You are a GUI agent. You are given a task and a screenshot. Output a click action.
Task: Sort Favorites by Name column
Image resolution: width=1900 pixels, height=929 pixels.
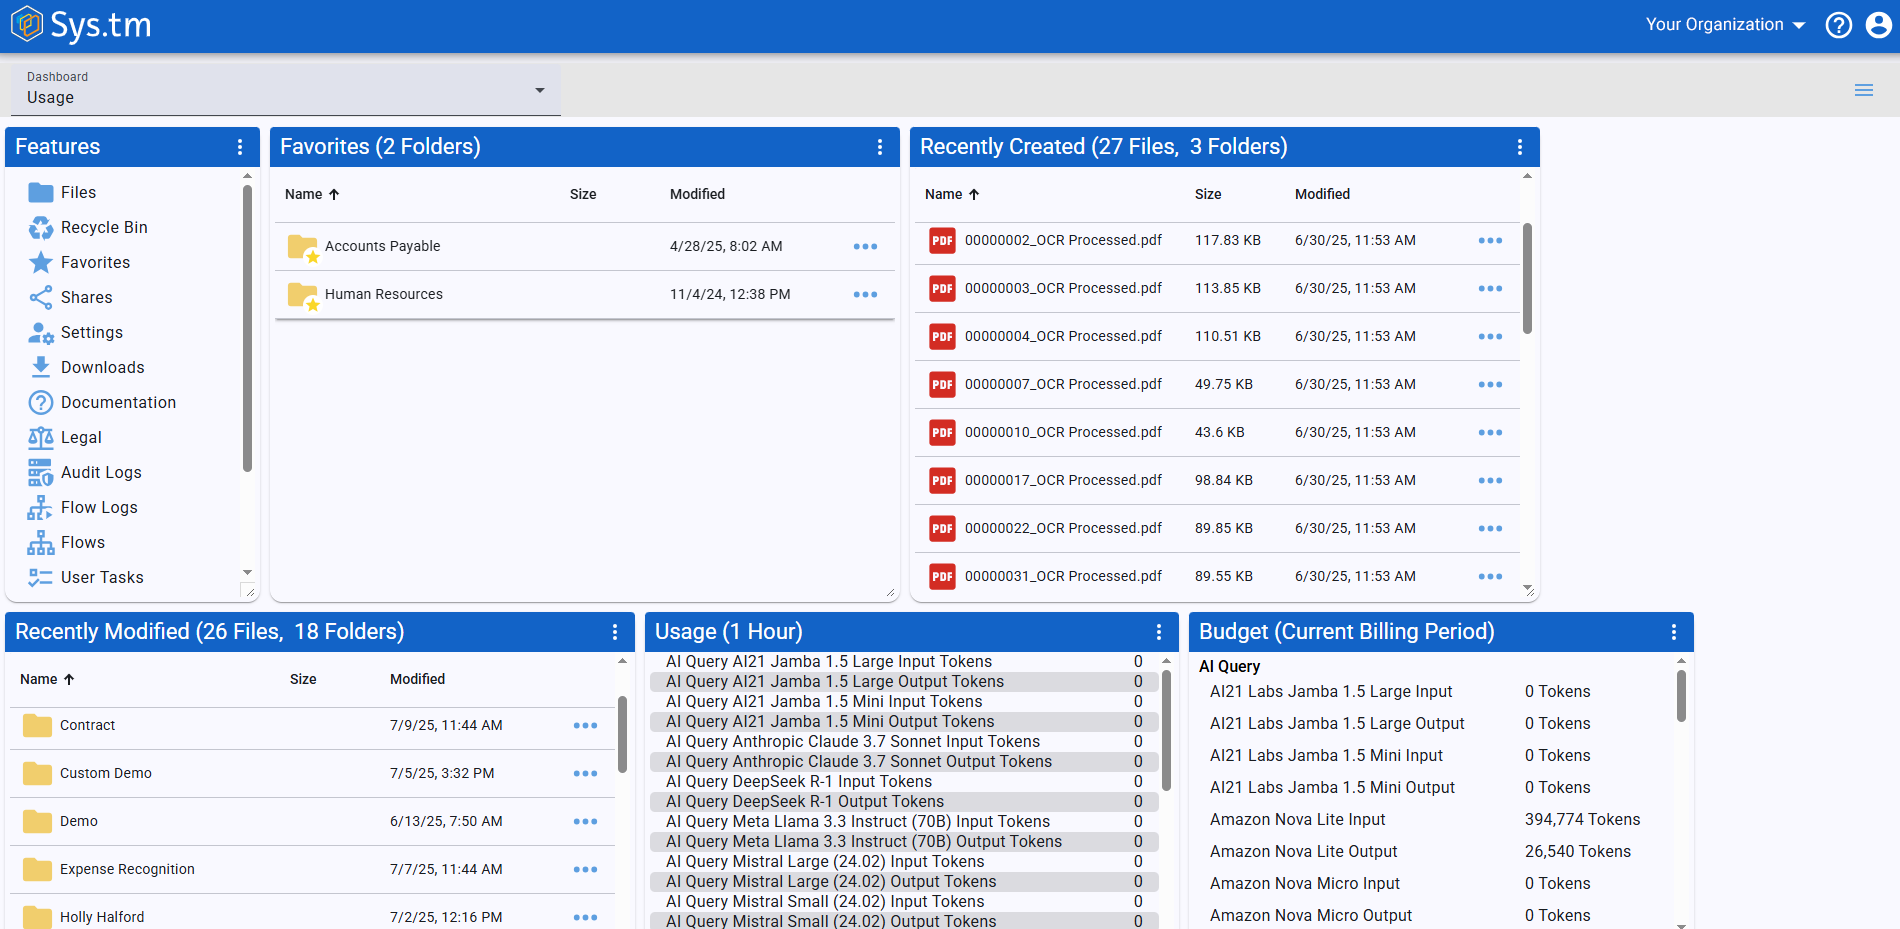pyautogui.click(x=312, y=194)
